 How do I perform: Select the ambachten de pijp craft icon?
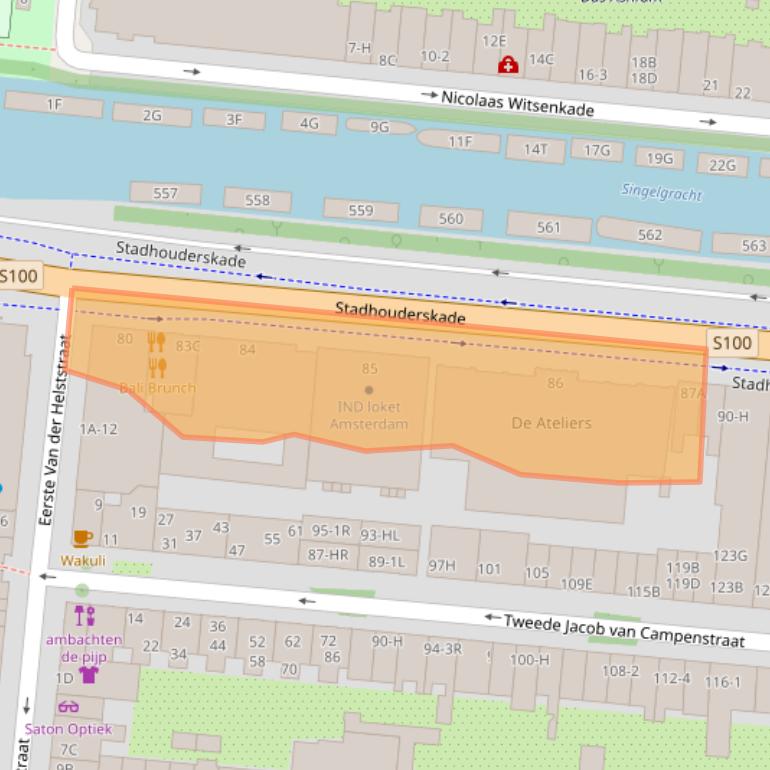(x=84, y=616)
